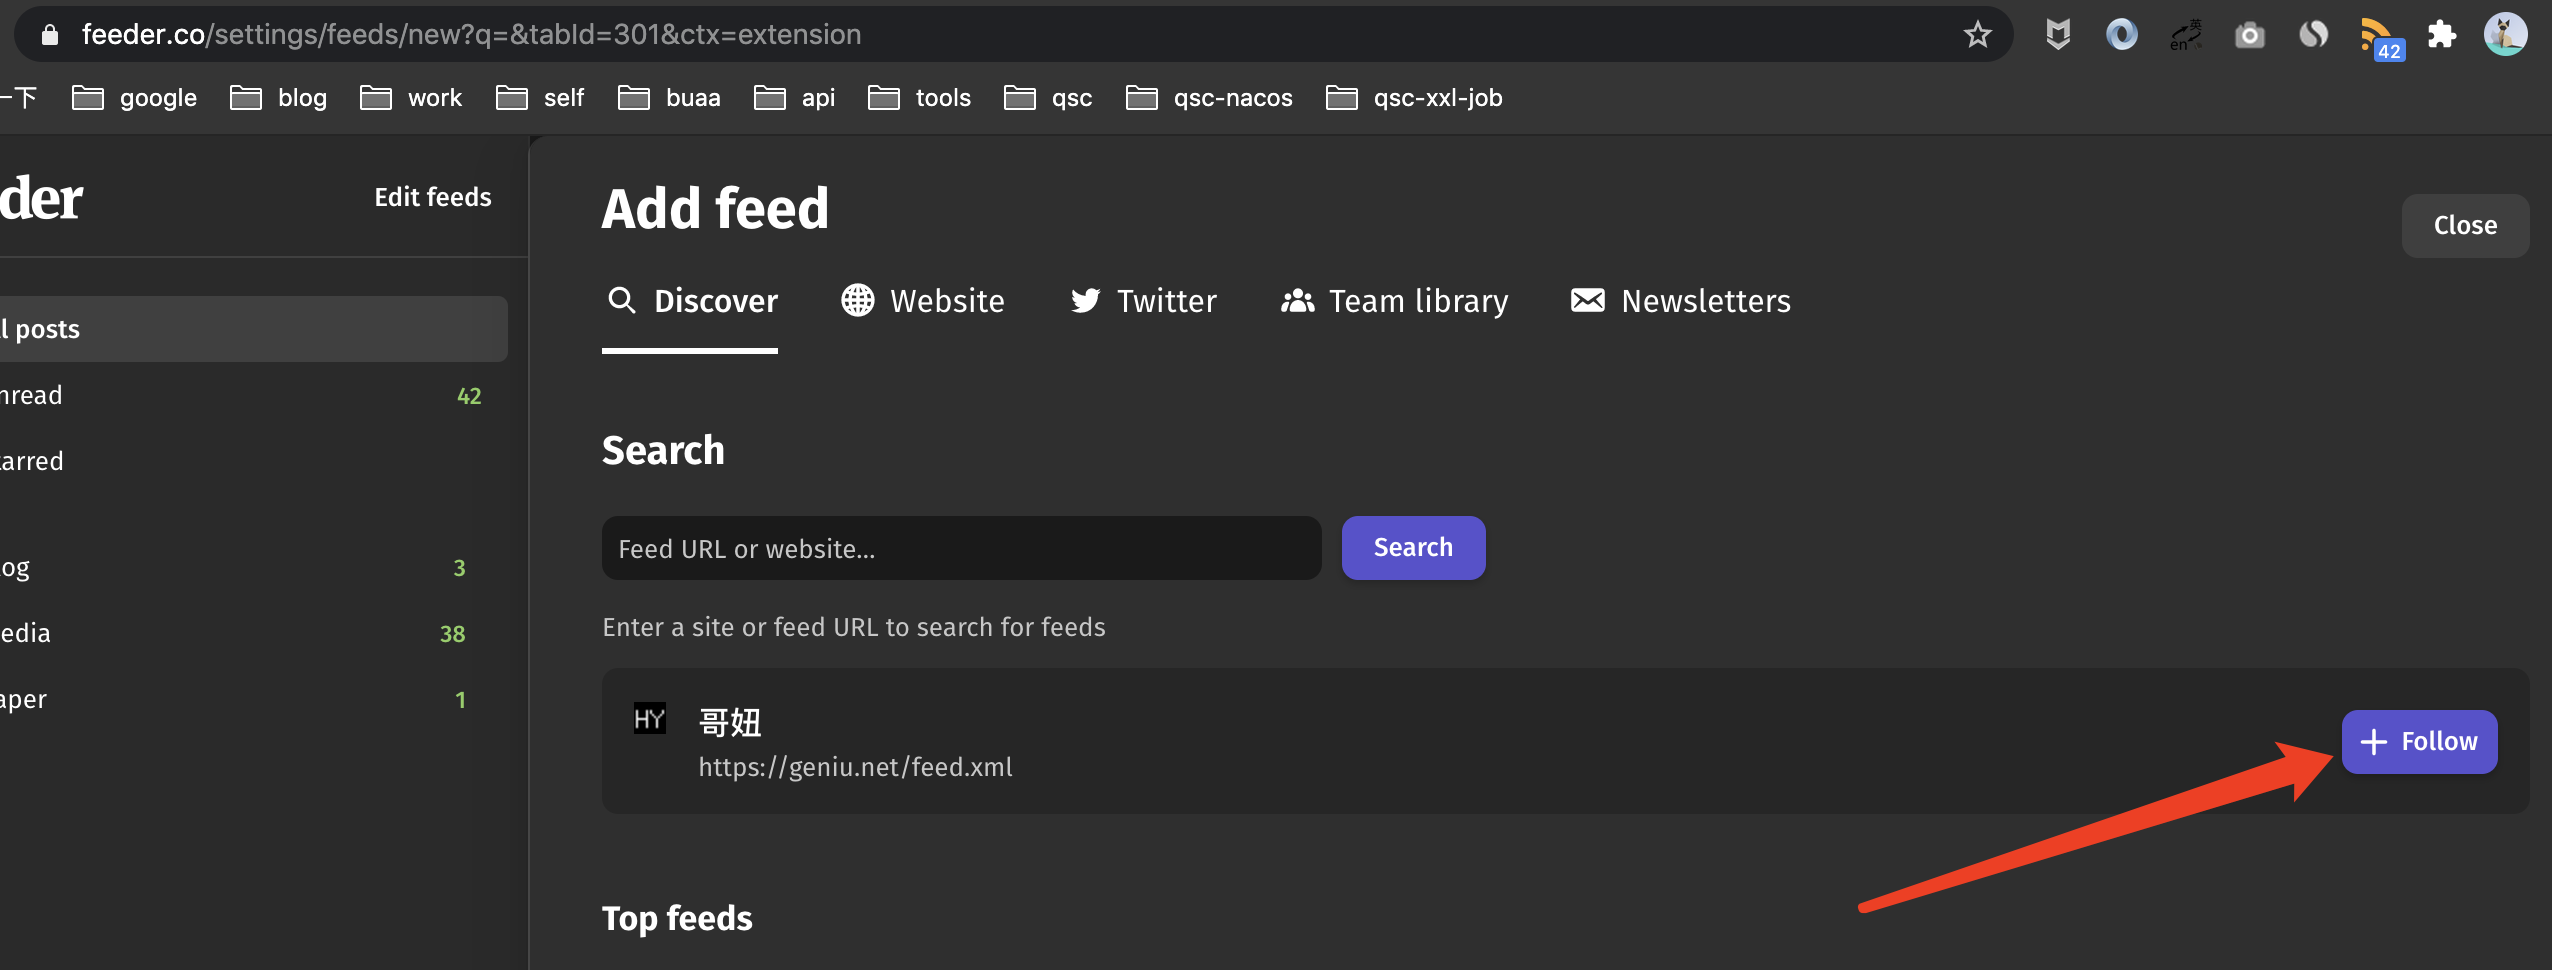This screenshot has width=2552, height=970.
Task: Open the work bookmarks folder
Action: 411,98
